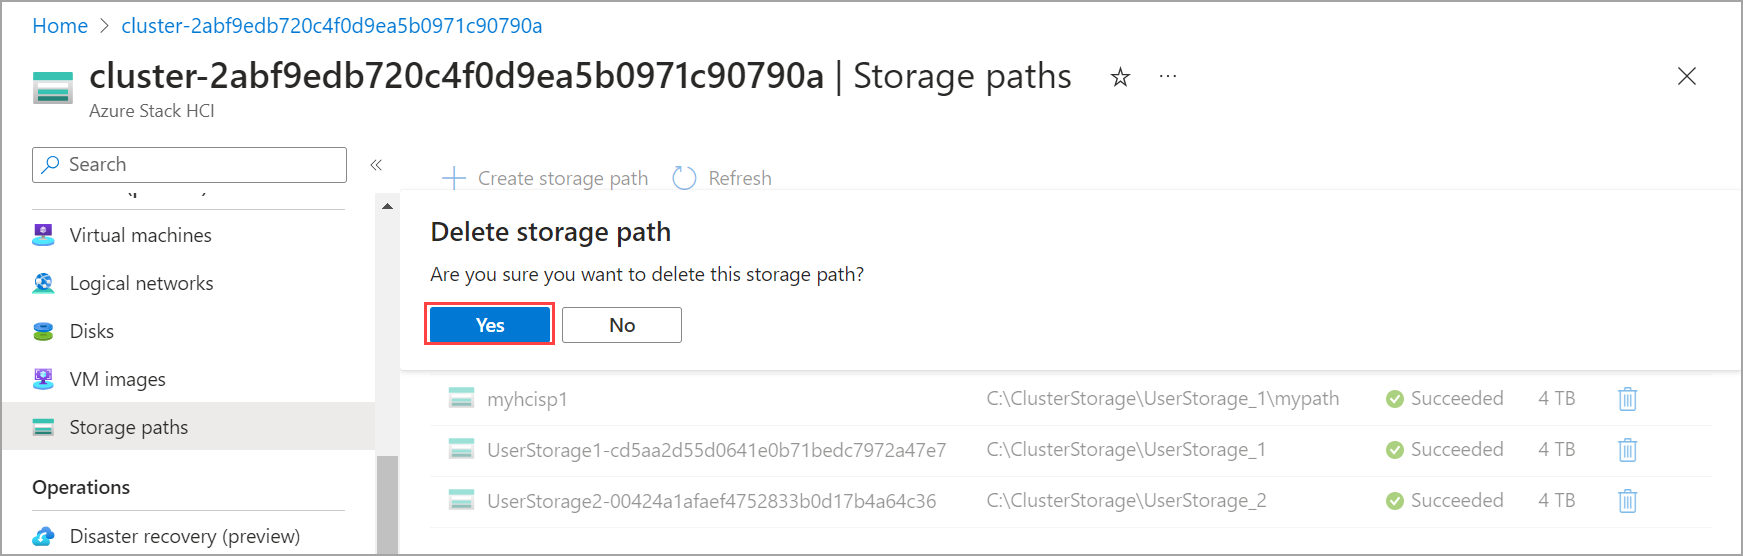Click delete trash icon for myhcisp1
The image size is (1743, 556).
click(x=1627, y=399)
